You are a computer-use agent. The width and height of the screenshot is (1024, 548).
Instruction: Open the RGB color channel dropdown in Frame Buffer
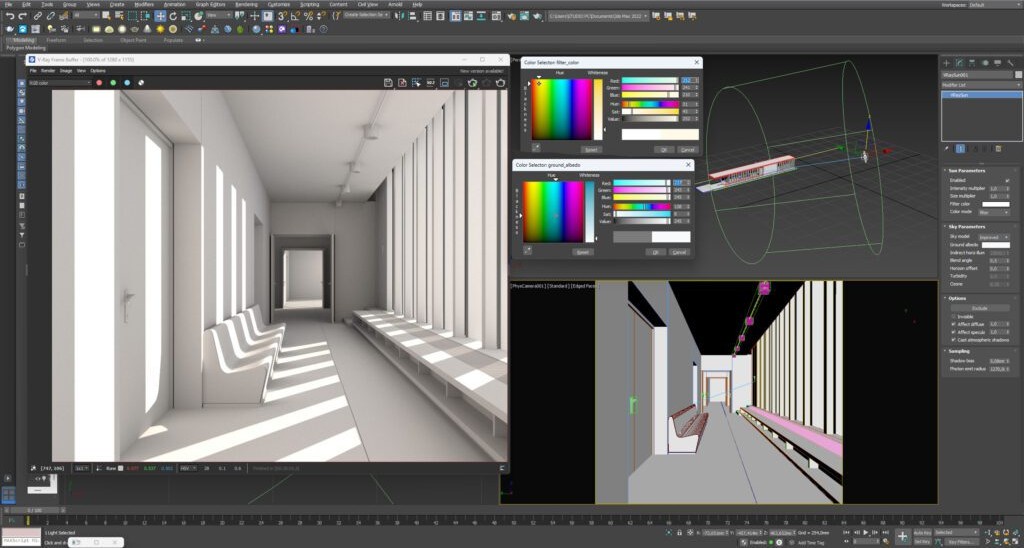pyautogui.click(x=59, y=83)
